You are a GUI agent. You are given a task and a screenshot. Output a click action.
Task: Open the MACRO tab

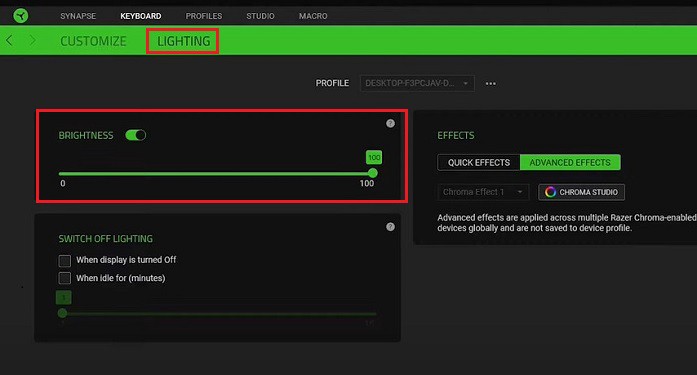pos(313,16)
